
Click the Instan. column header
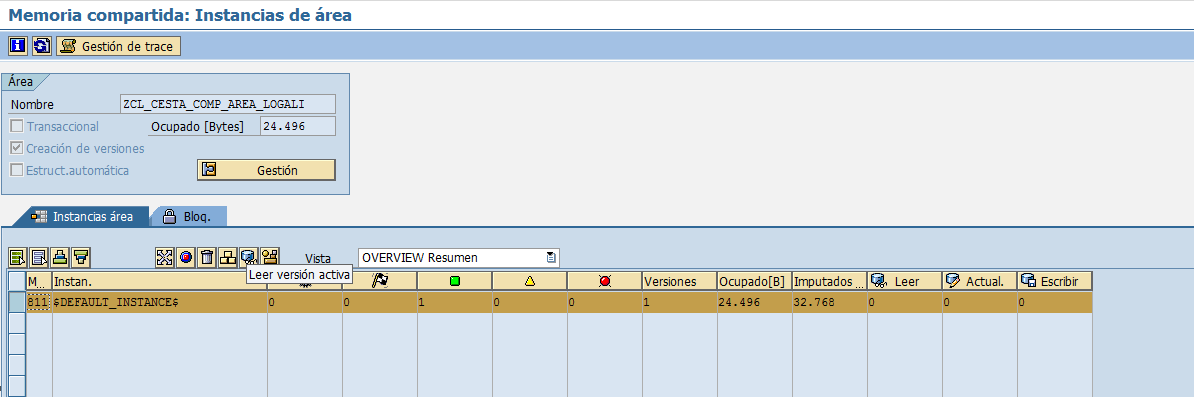pos(160,281)
